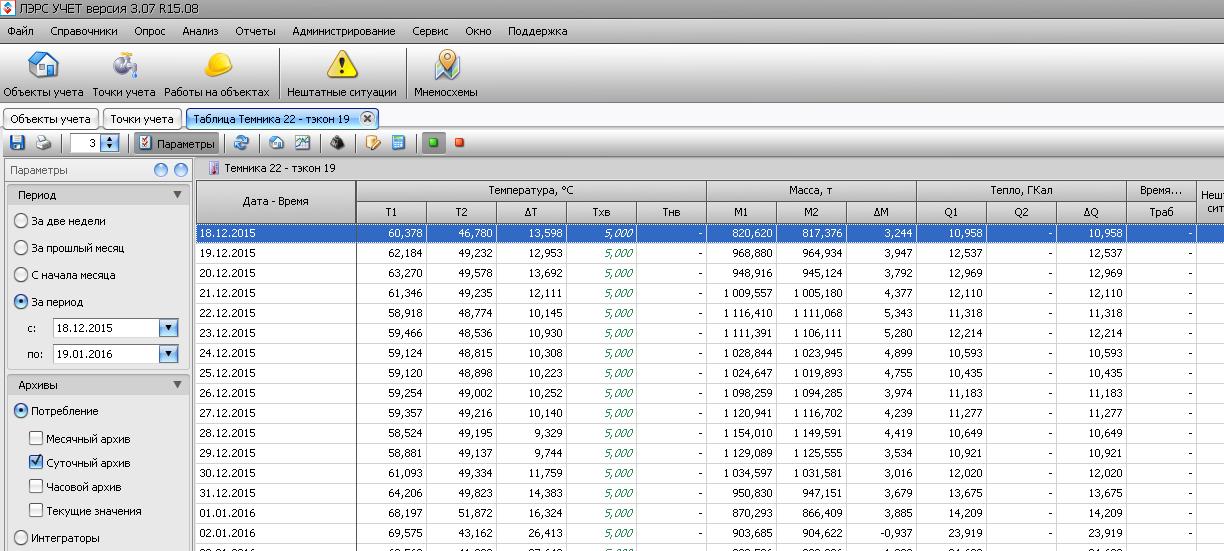The width and height of the screenshot is (1224, 551).
Task: Select the Потребление archive option
Action: (x=56, y=411)
